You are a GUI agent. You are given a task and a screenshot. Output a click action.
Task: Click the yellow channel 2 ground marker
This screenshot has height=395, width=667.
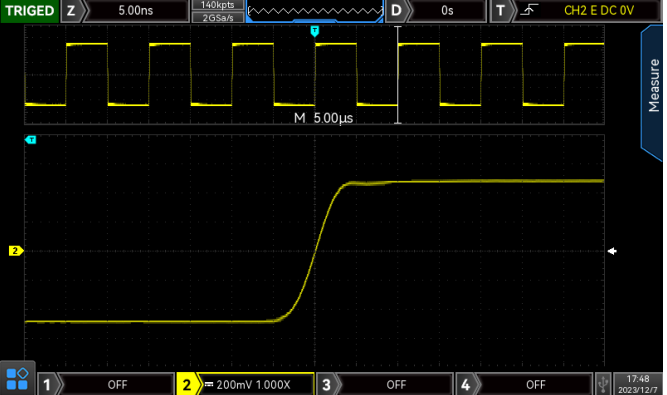pos(16,251)
